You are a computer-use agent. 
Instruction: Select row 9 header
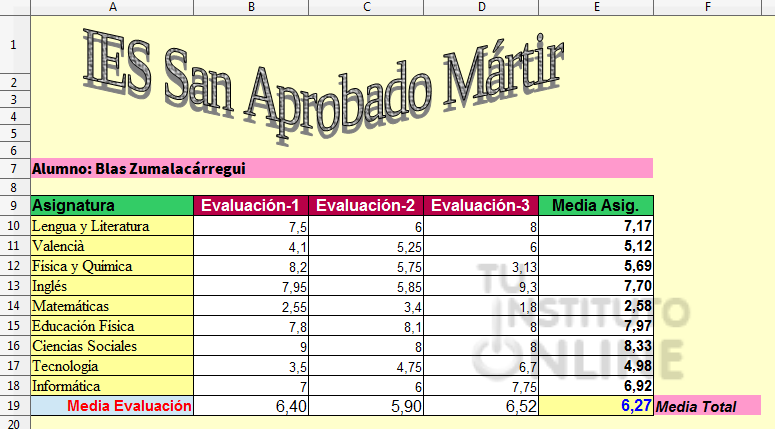pos(15,205)
